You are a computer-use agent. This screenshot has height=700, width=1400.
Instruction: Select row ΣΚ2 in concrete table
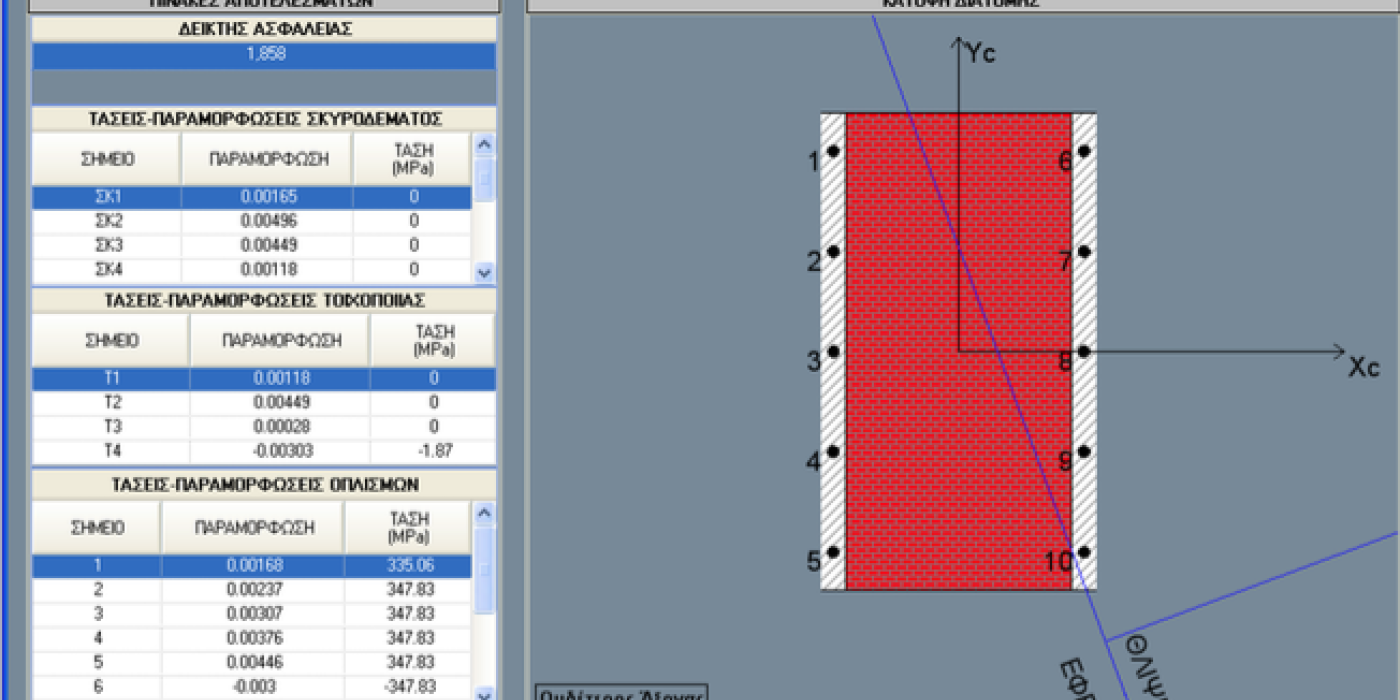pos(252,221)
